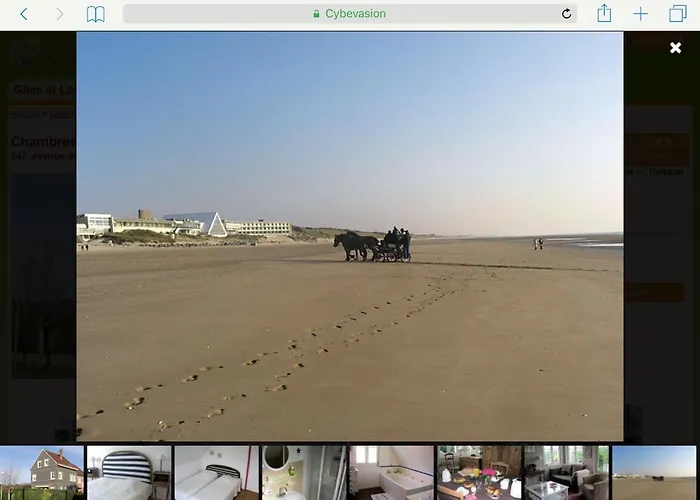Viewport: 700px width, 500px height.
Task: Select the bathtub thumbnail
Action: tap(391, 473)
